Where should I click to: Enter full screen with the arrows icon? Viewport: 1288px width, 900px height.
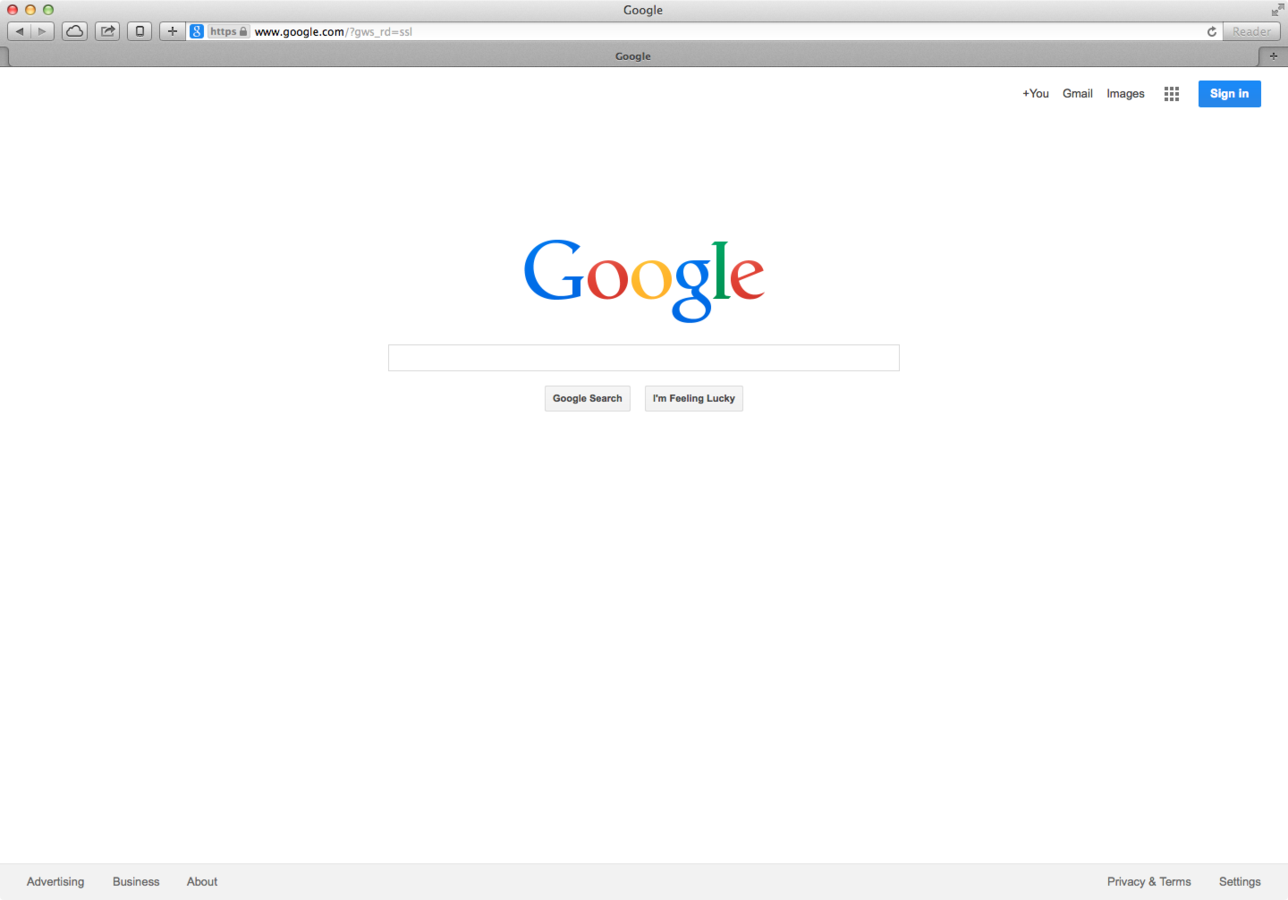[1277, 10]
